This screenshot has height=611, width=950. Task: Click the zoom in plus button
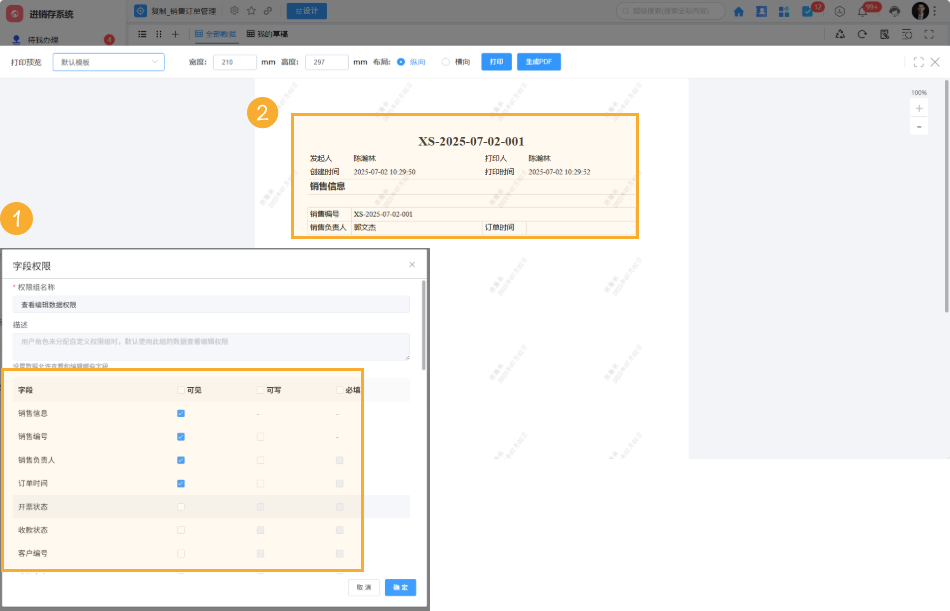pos(919,108)
